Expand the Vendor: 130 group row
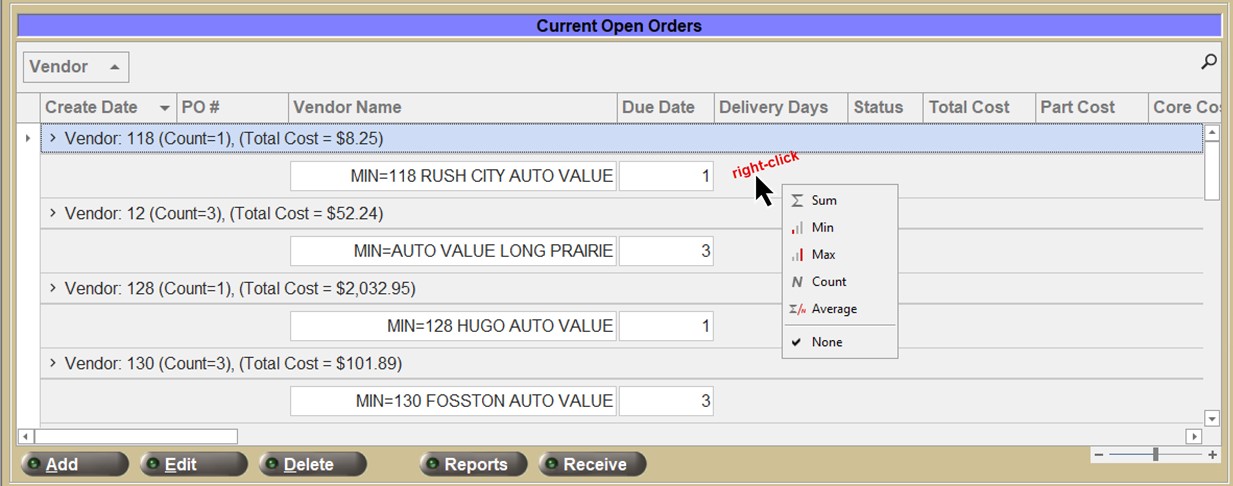The image size is (1233, 486). coord(54,363)
